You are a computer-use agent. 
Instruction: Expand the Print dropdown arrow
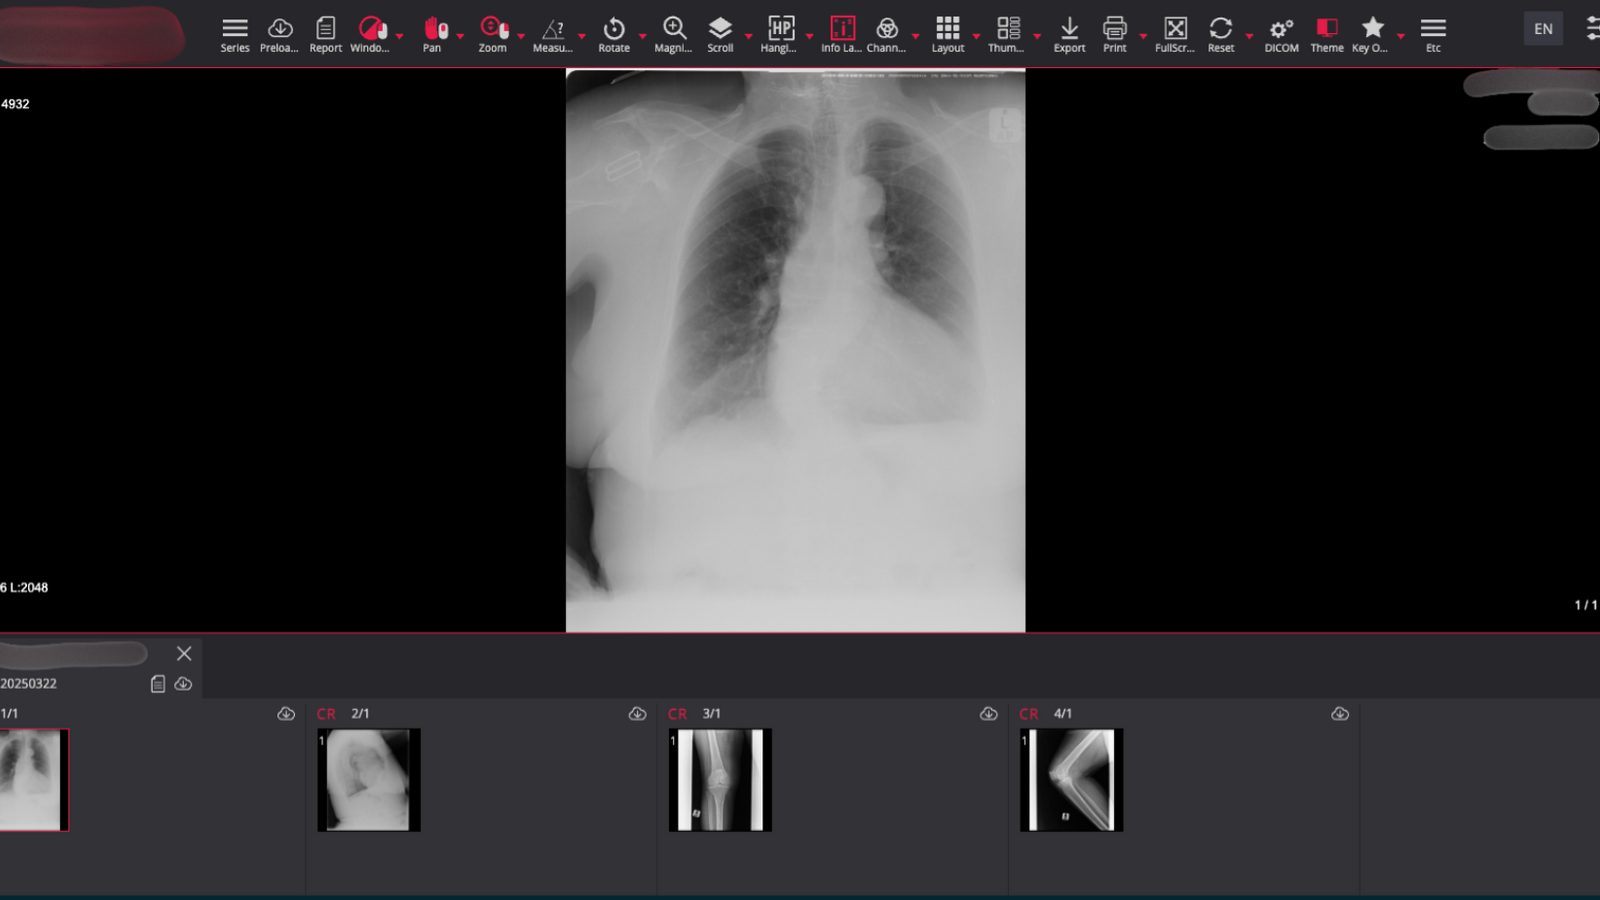pyautogui.click(x=1143, y=36)
